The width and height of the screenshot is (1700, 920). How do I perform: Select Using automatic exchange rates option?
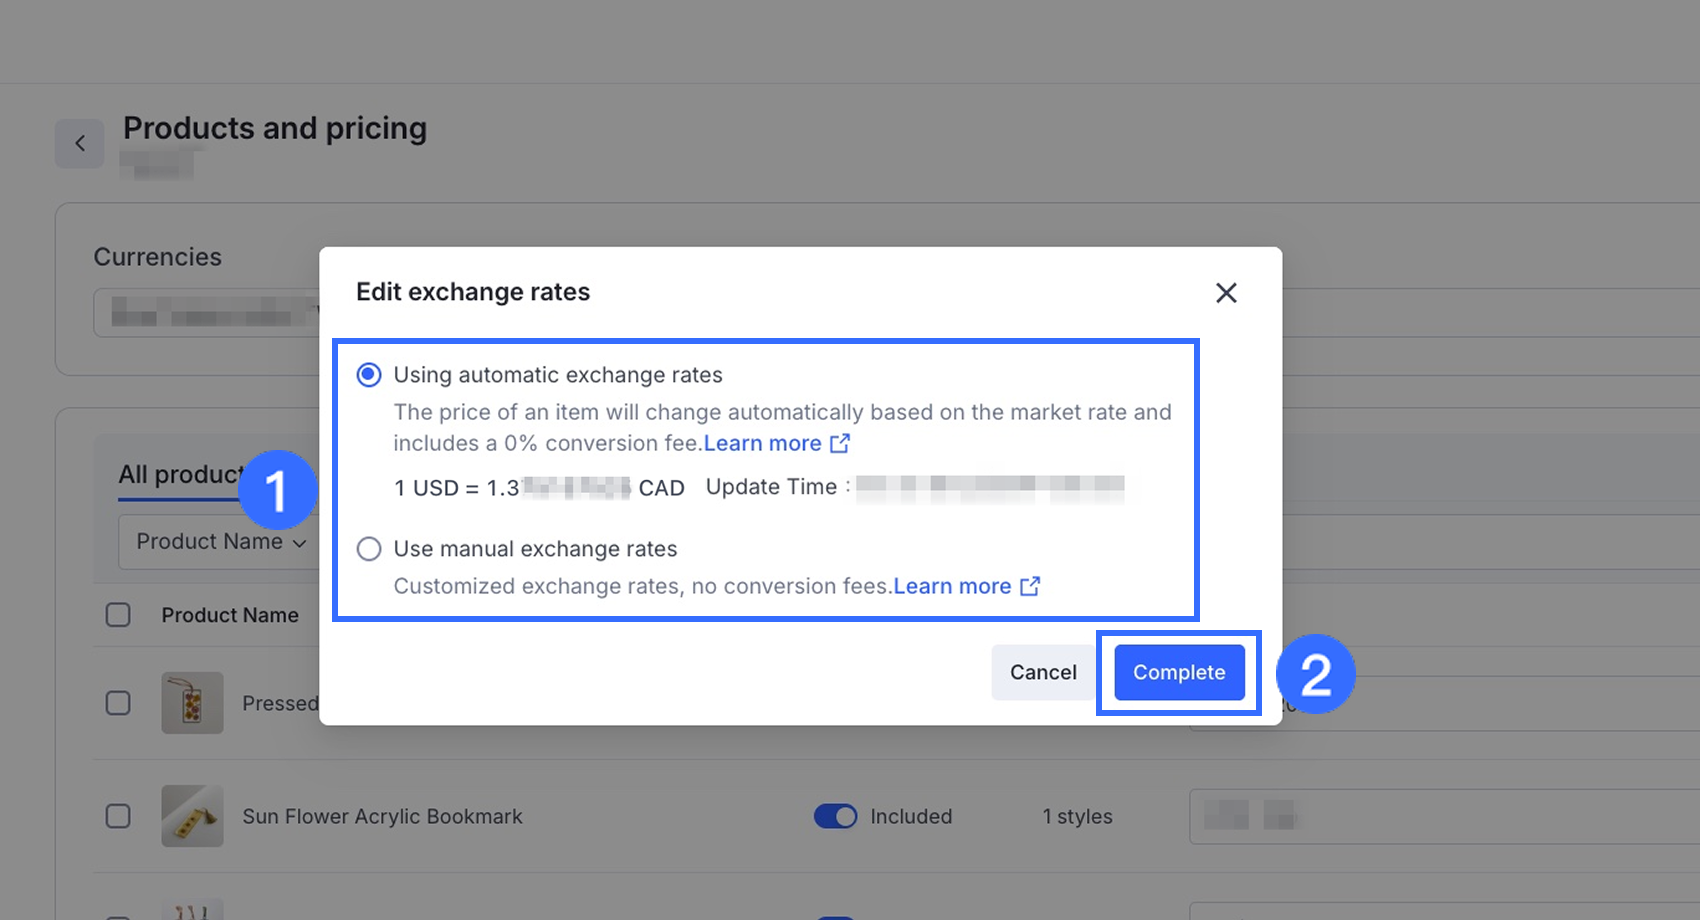pos(369,375)
